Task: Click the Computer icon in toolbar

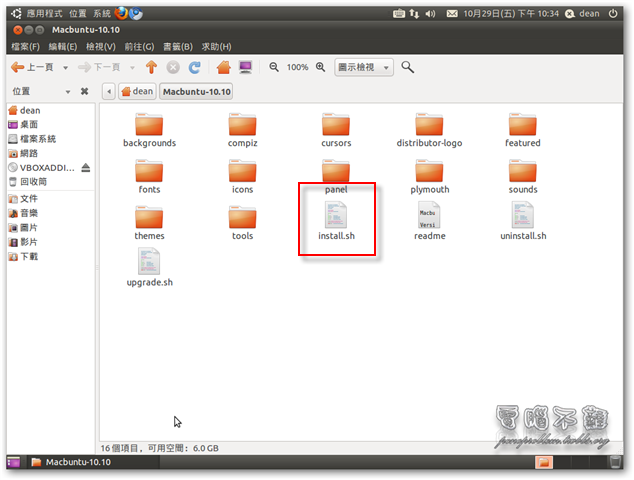Action: (245, 67)
